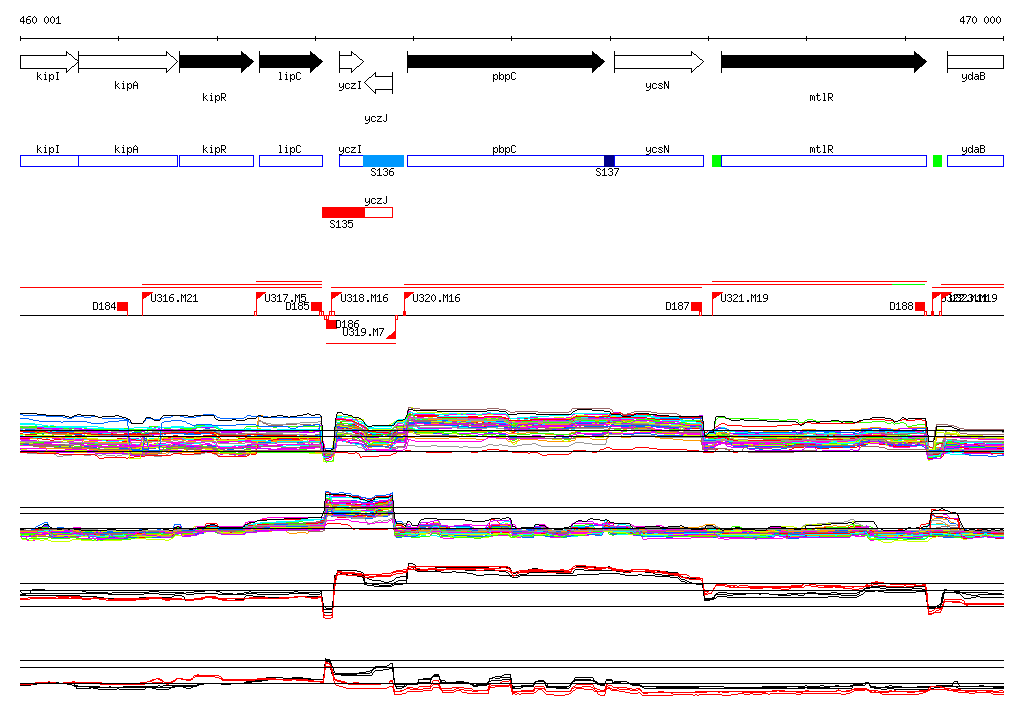Select the U320.M16 upshift flag
1024x714 pixels.
[408, 297]
